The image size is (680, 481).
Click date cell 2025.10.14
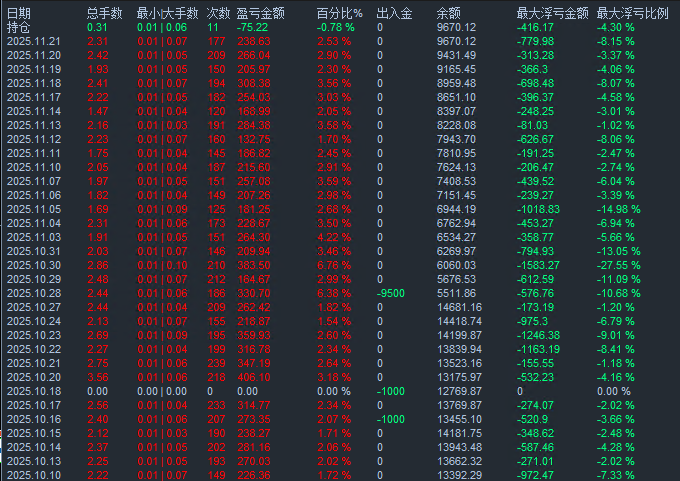34,447
